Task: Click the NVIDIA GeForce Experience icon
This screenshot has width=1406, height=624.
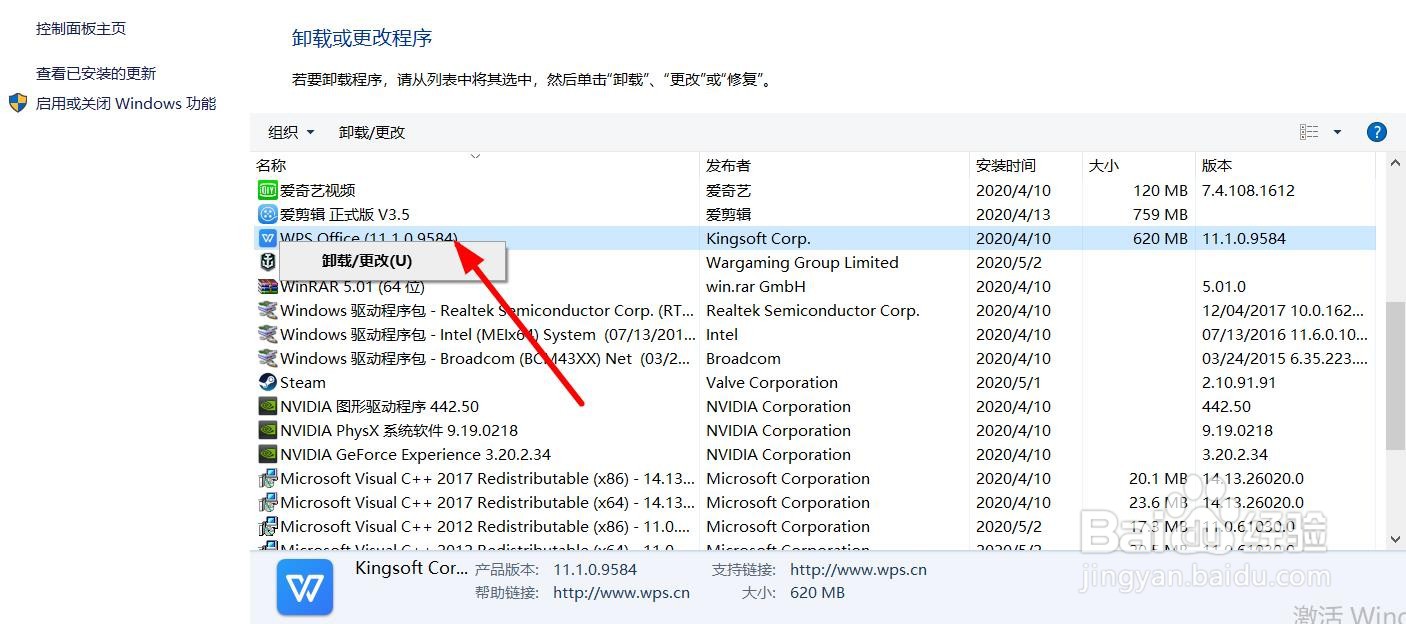Action: pos(267,454)
